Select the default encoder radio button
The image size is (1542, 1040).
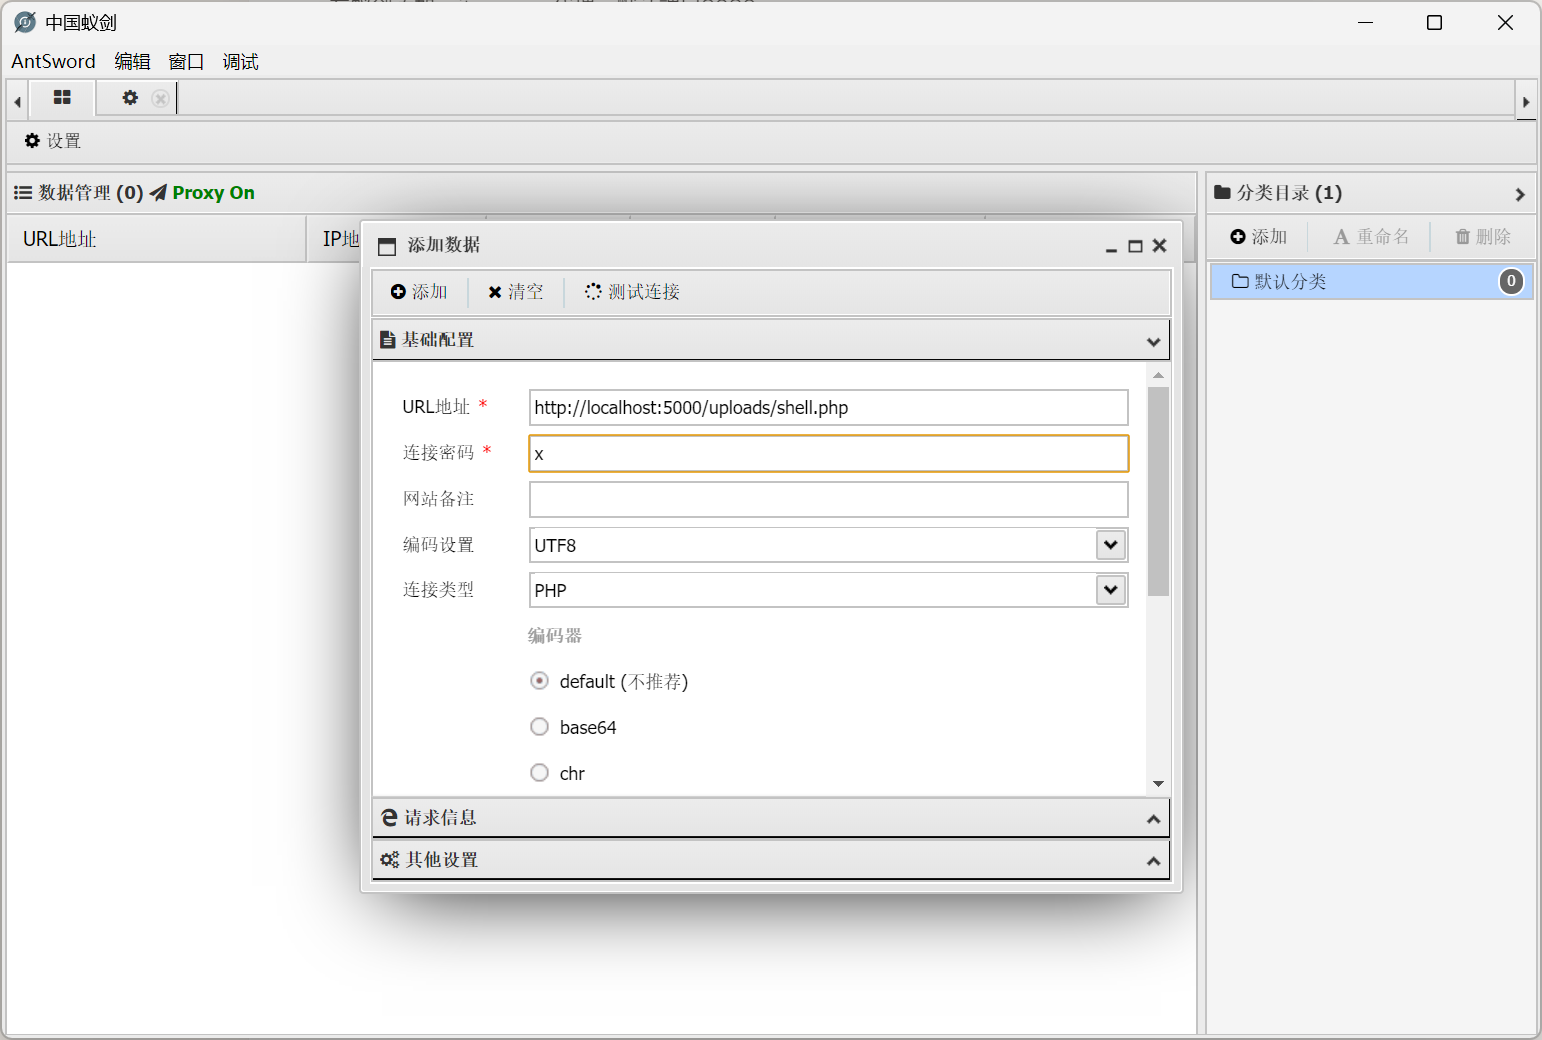[x=540, y=681]
